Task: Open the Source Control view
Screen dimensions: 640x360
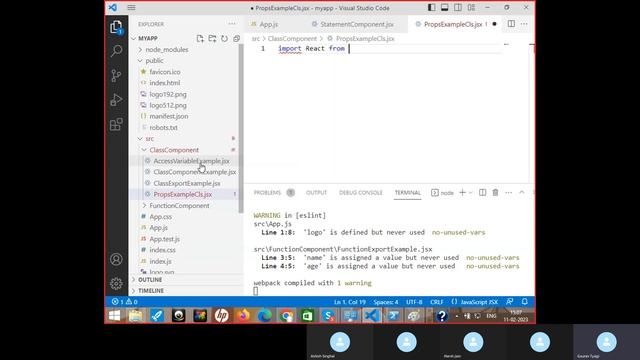Action: click(x=116, y=76)
